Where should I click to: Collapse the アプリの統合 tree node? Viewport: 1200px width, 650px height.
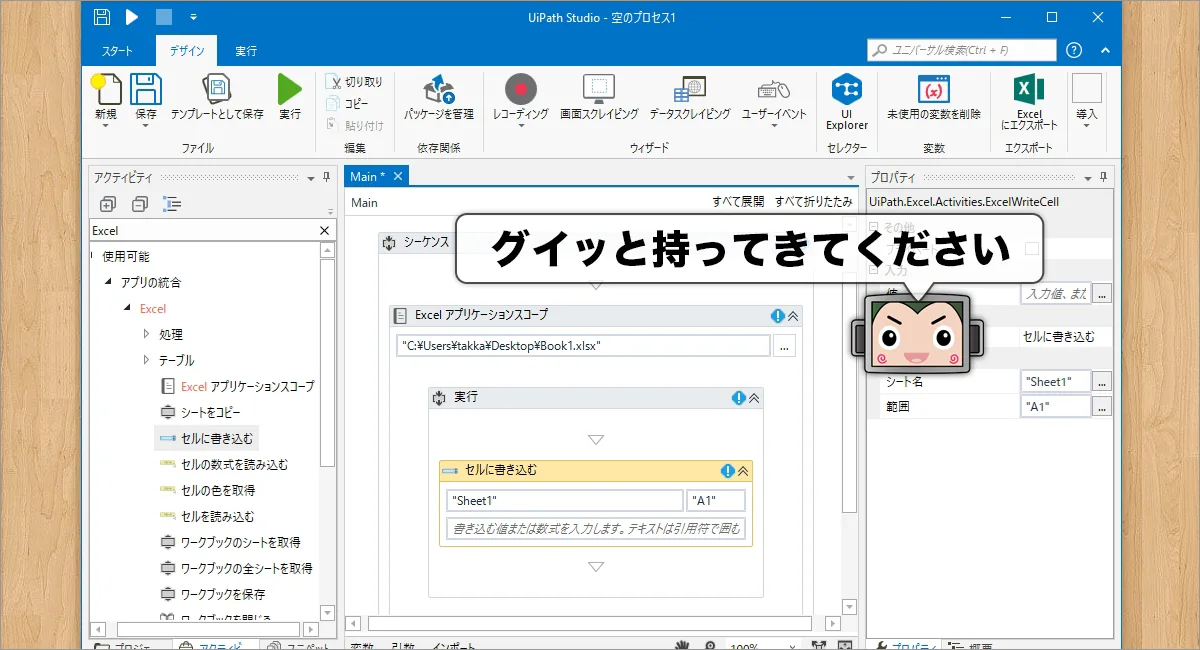[108, 283]
